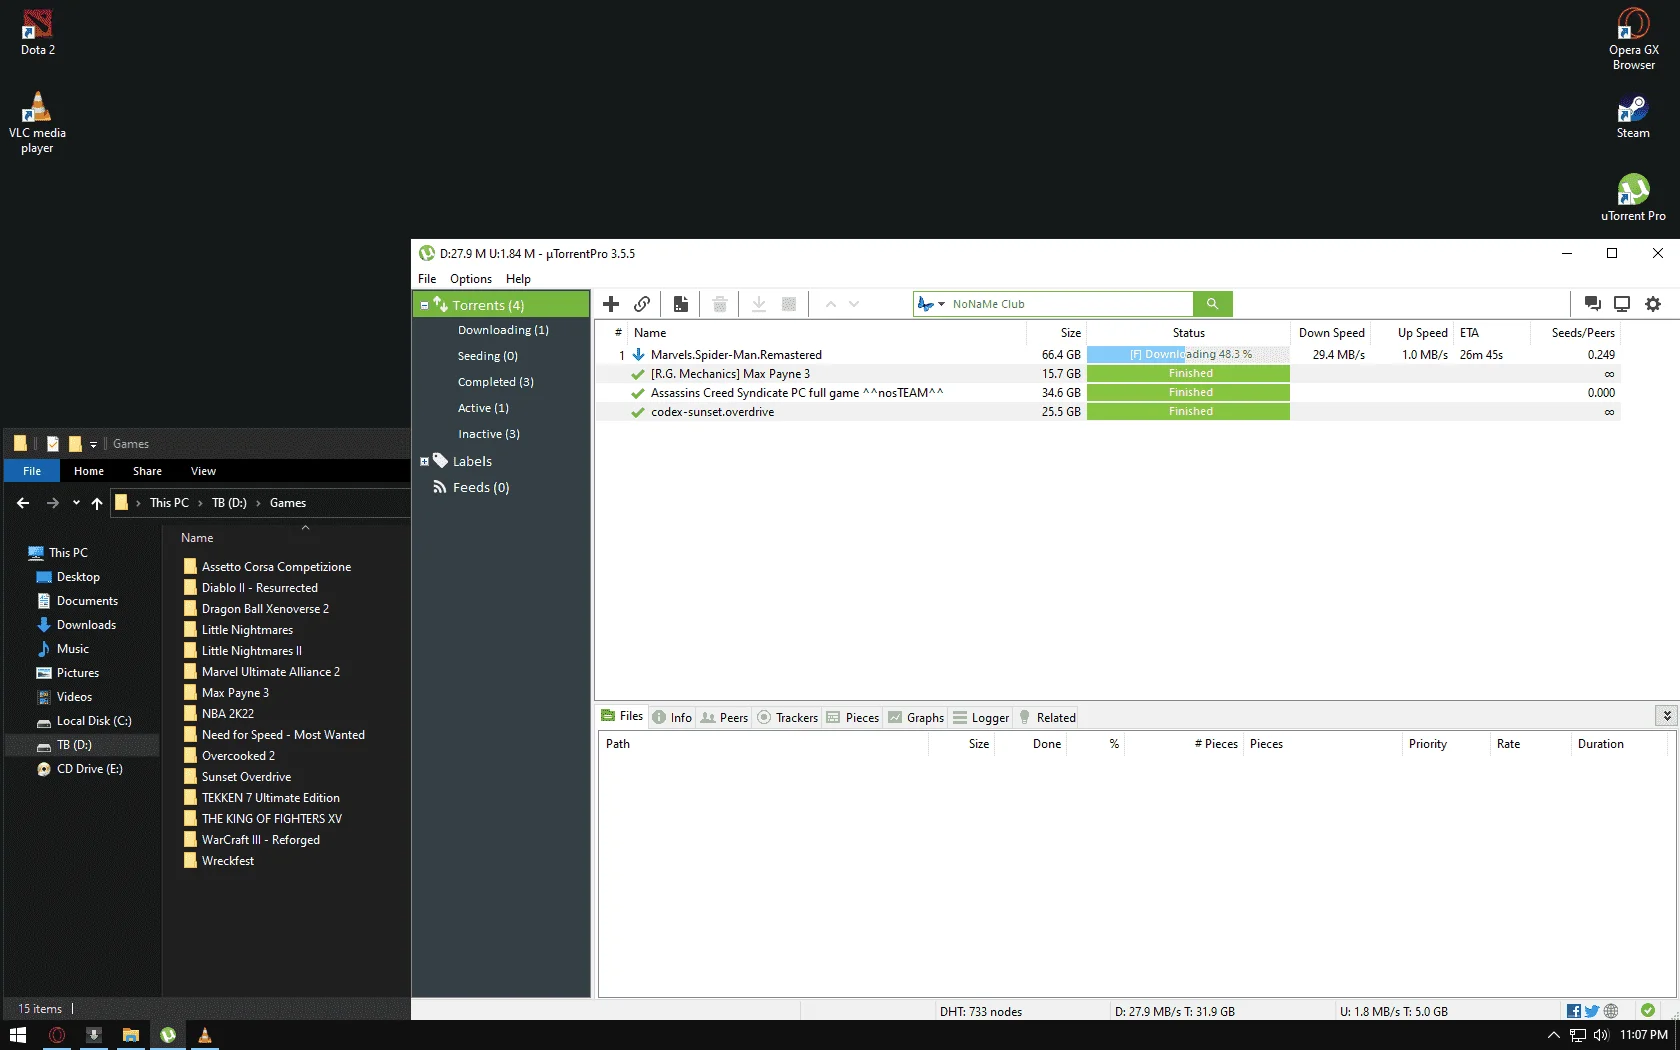Create a new torrent file icon

[681, 304]
